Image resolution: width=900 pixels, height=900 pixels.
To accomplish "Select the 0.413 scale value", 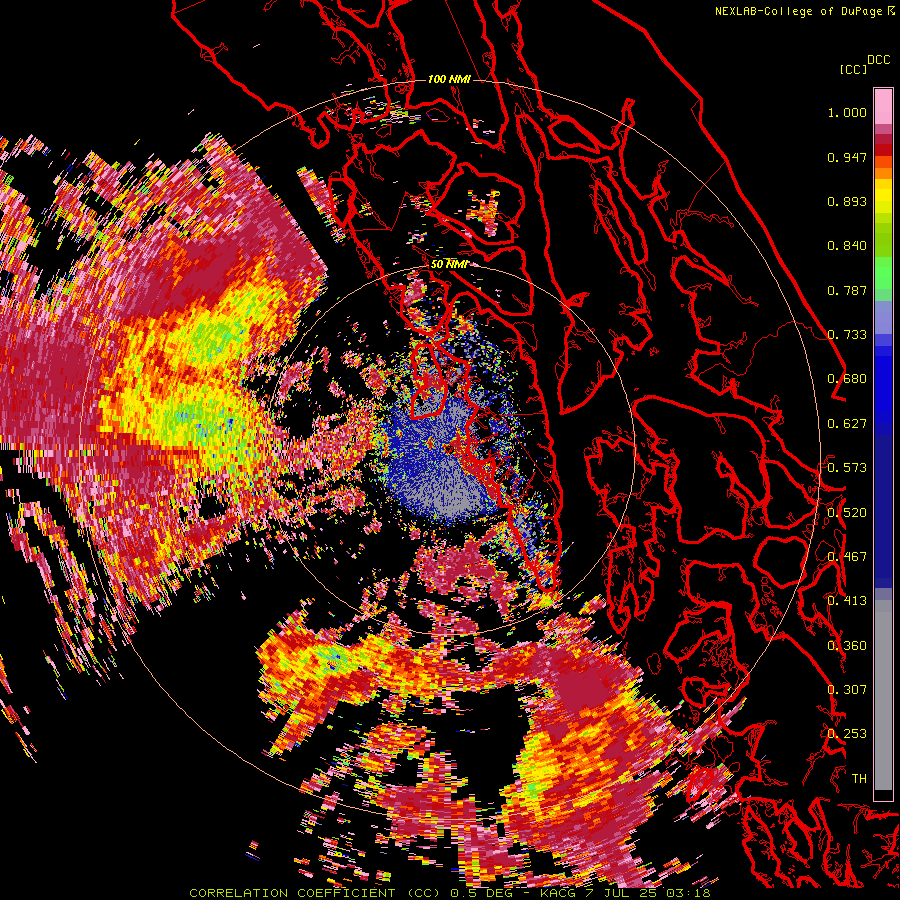I will [x=847, y=601].
